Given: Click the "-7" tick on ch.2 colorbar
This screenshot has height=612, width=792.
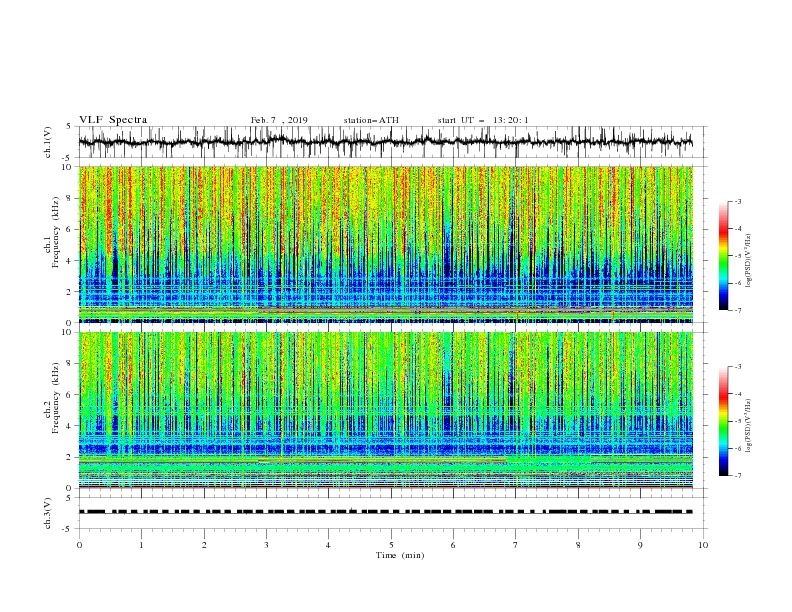Looking at the screenshot, I should tap(738, 476).
